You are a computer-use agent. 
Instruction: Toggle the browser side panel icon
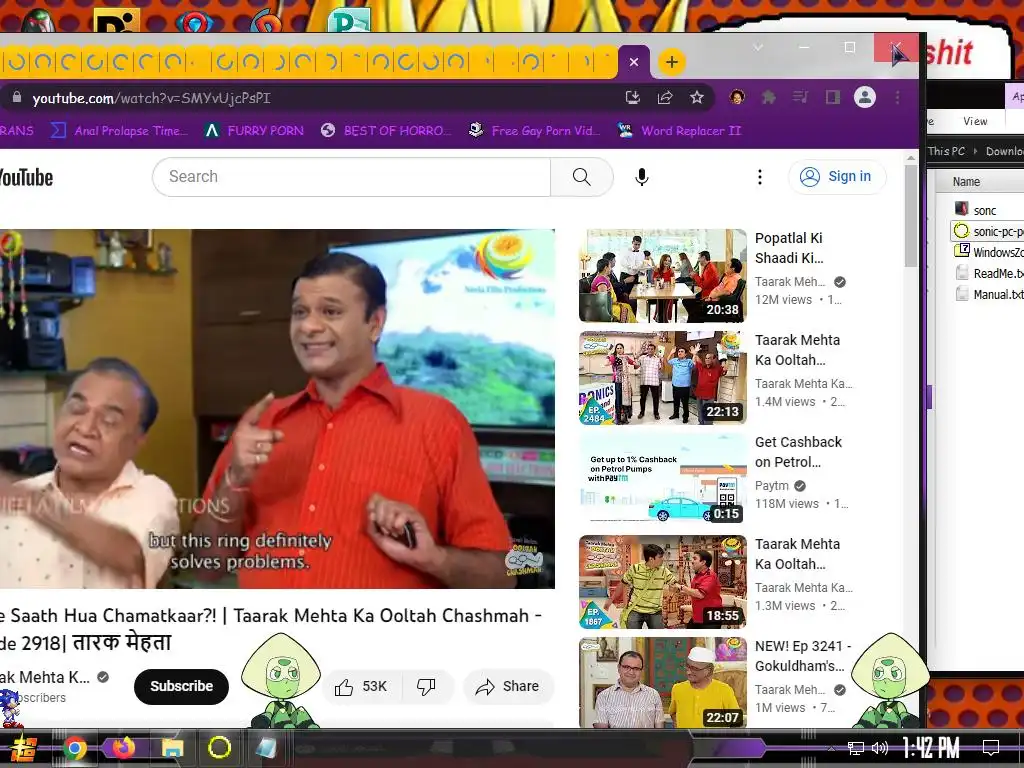pyautogui.click(x=833, y=98)
